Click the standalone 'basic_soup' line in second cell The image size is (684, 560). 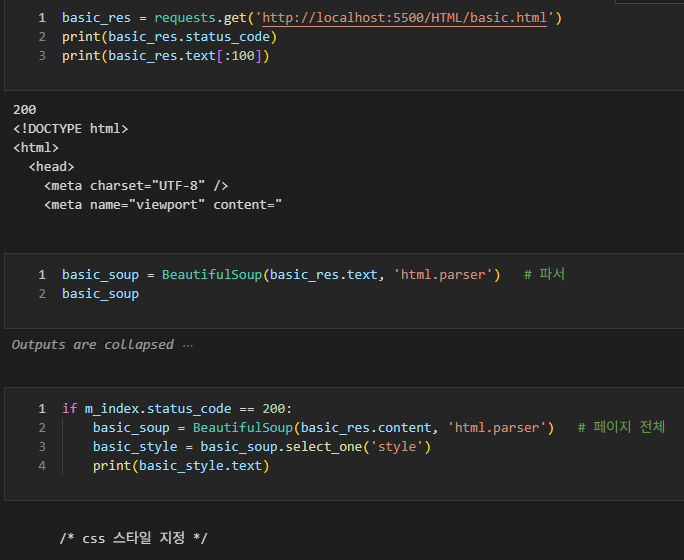click(100, 294)
